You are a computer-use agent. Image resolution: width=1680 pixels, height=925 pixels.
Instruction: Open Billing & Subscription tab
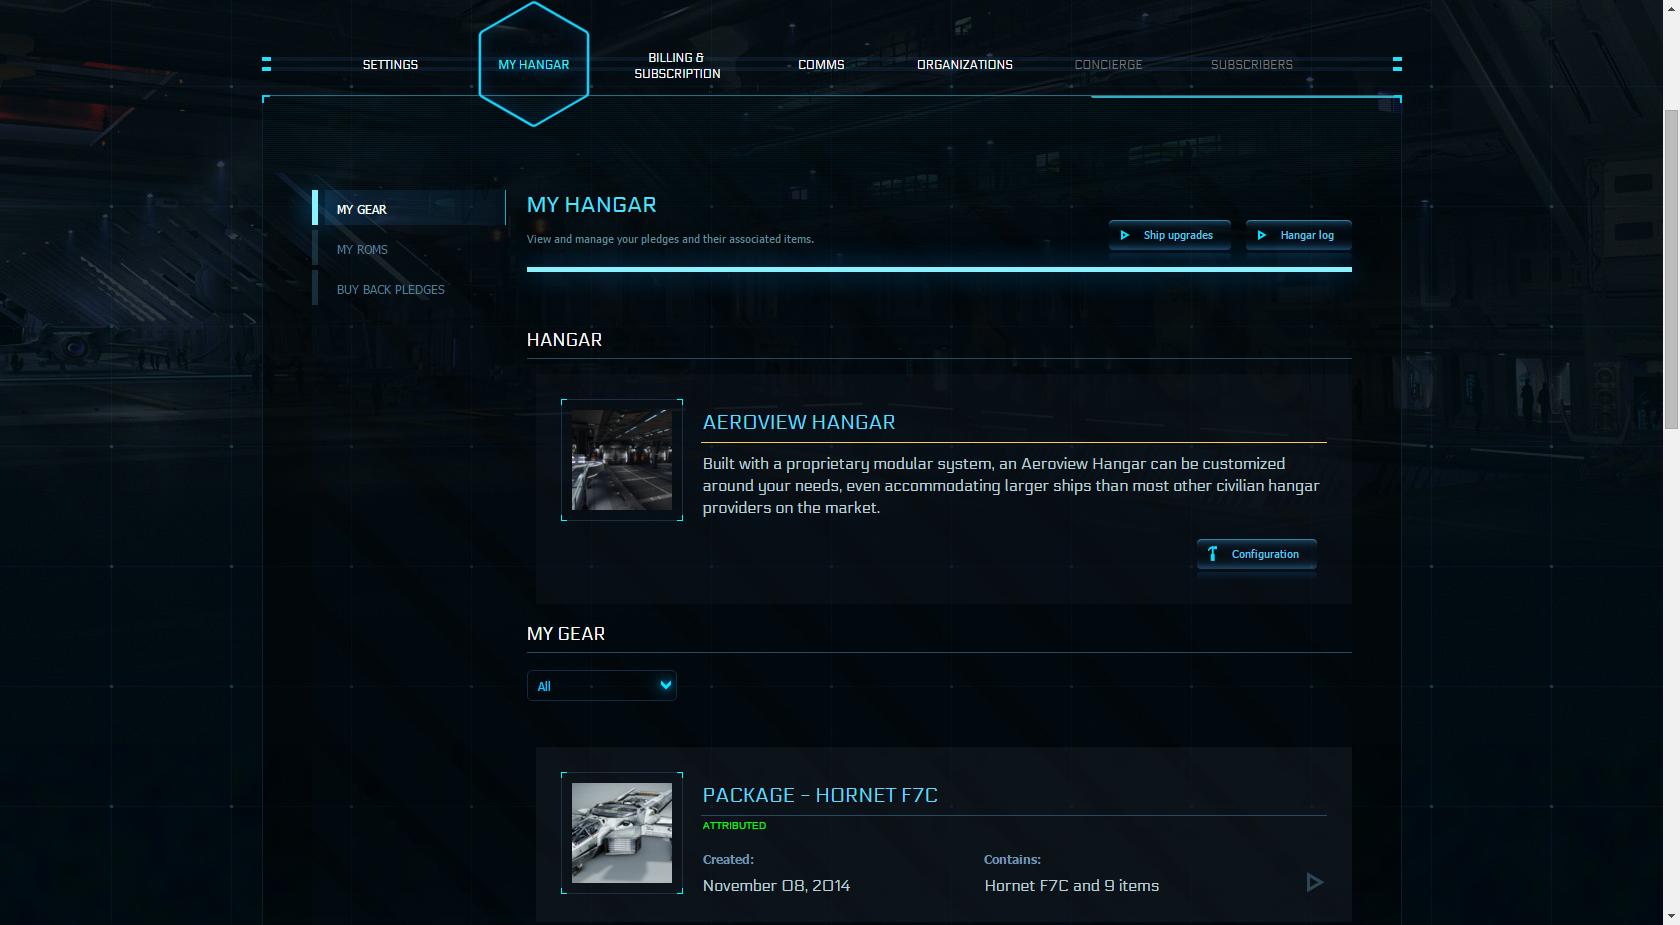click(x=677, y=66)
